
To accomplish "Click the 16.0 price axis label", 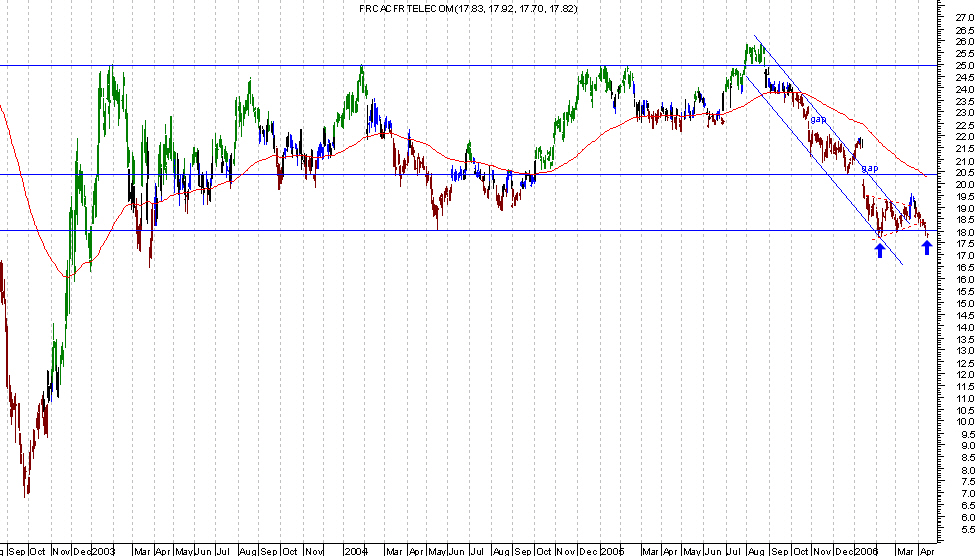I will pos(964,280).
